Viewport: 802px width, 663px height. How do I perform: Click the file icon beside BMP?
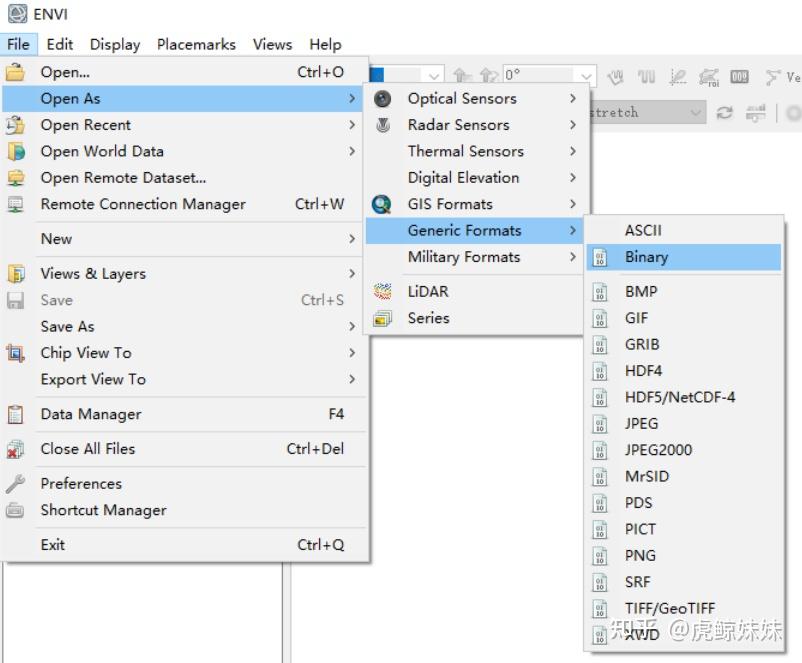(x=599, y=292)
